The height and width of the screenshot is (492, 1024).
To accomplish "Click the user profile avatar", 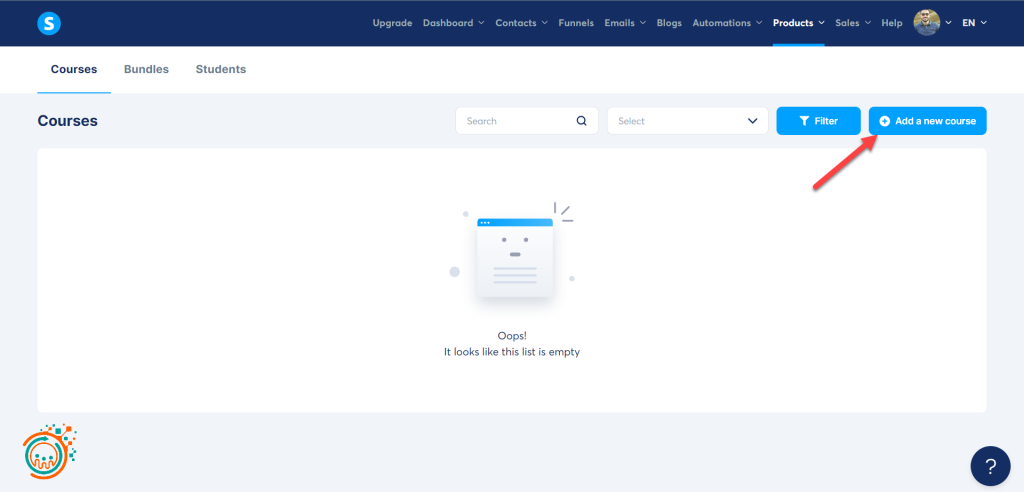I will point(927,23).
